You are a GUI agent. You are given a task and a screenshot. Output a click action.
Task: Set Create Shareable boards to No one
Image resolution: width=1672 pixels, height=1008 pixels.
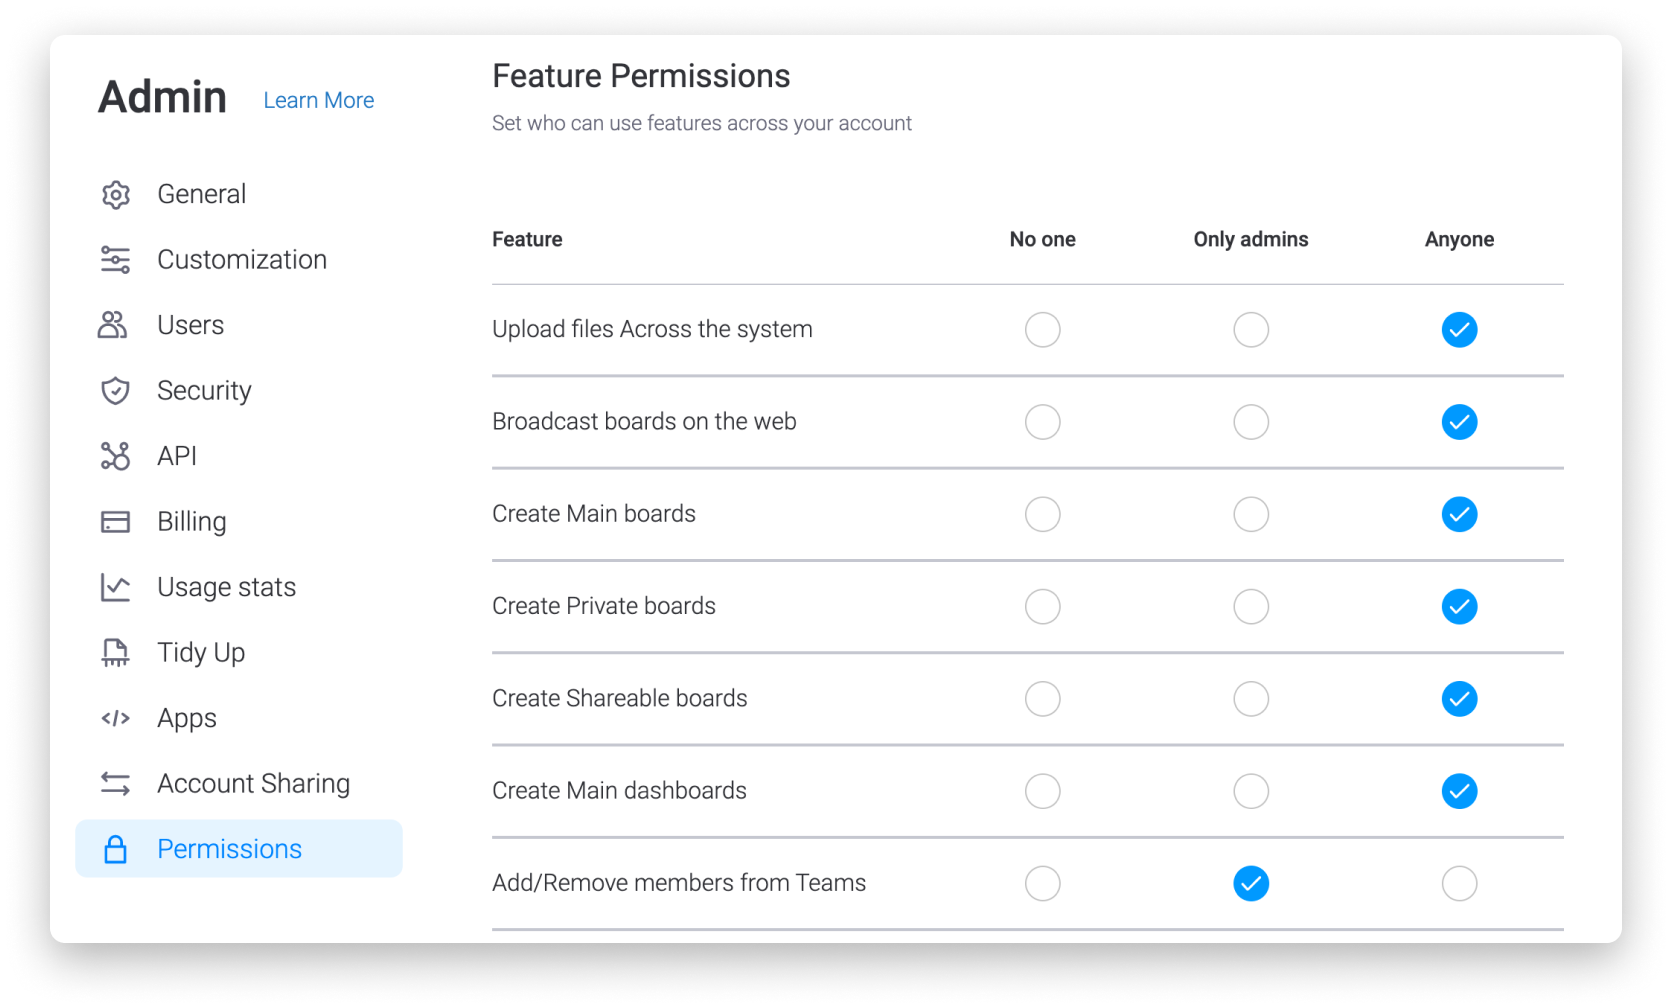pyautogui.click(x=1043, y=699)
